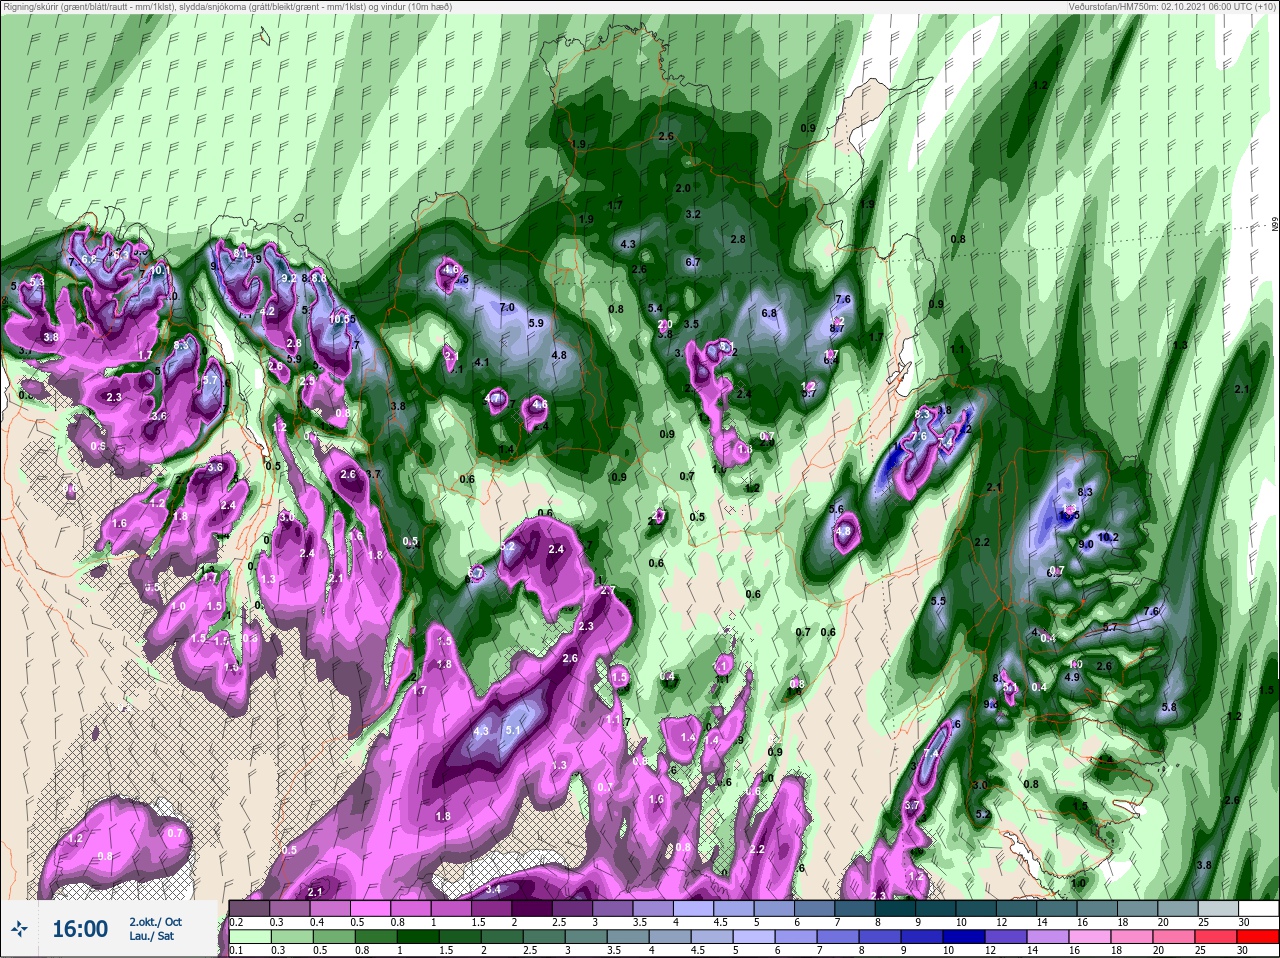Click the weekday text 'Lau./ Sat'

click(150, 938)
